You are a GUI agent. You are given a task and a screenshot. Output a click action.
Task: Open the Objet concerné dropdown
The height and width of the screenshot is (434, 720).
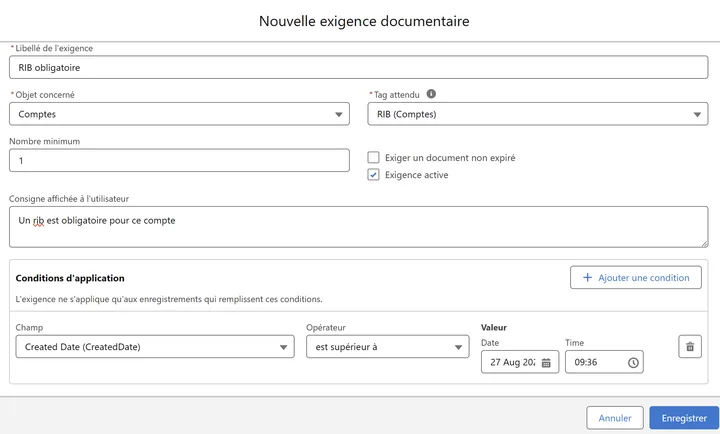(179, 114)
